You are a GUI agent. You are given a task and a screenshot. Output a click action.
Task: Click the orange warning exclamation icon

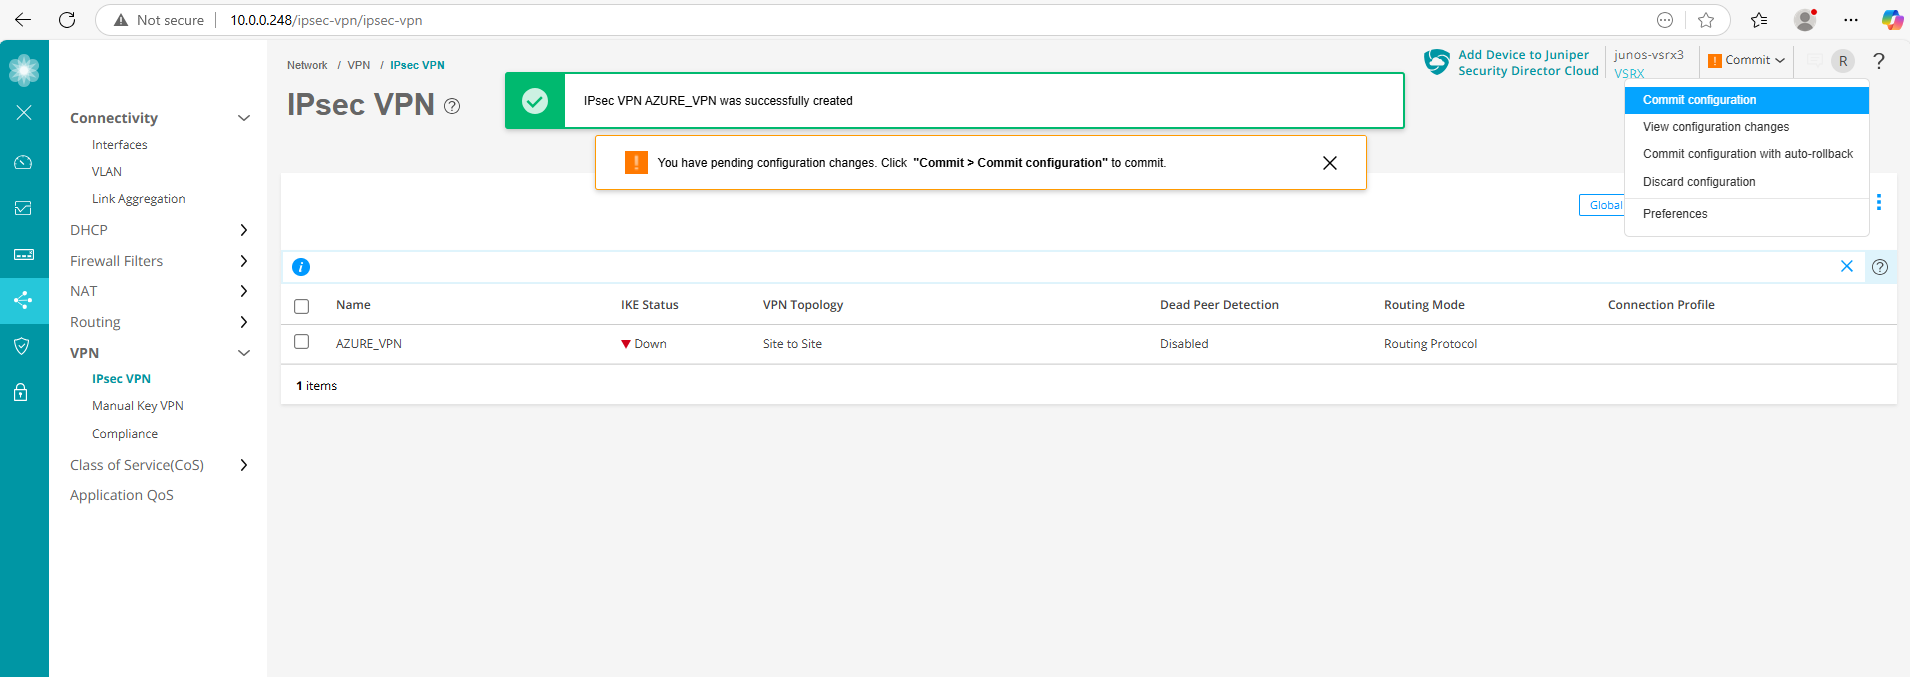(x=636, y=162)
